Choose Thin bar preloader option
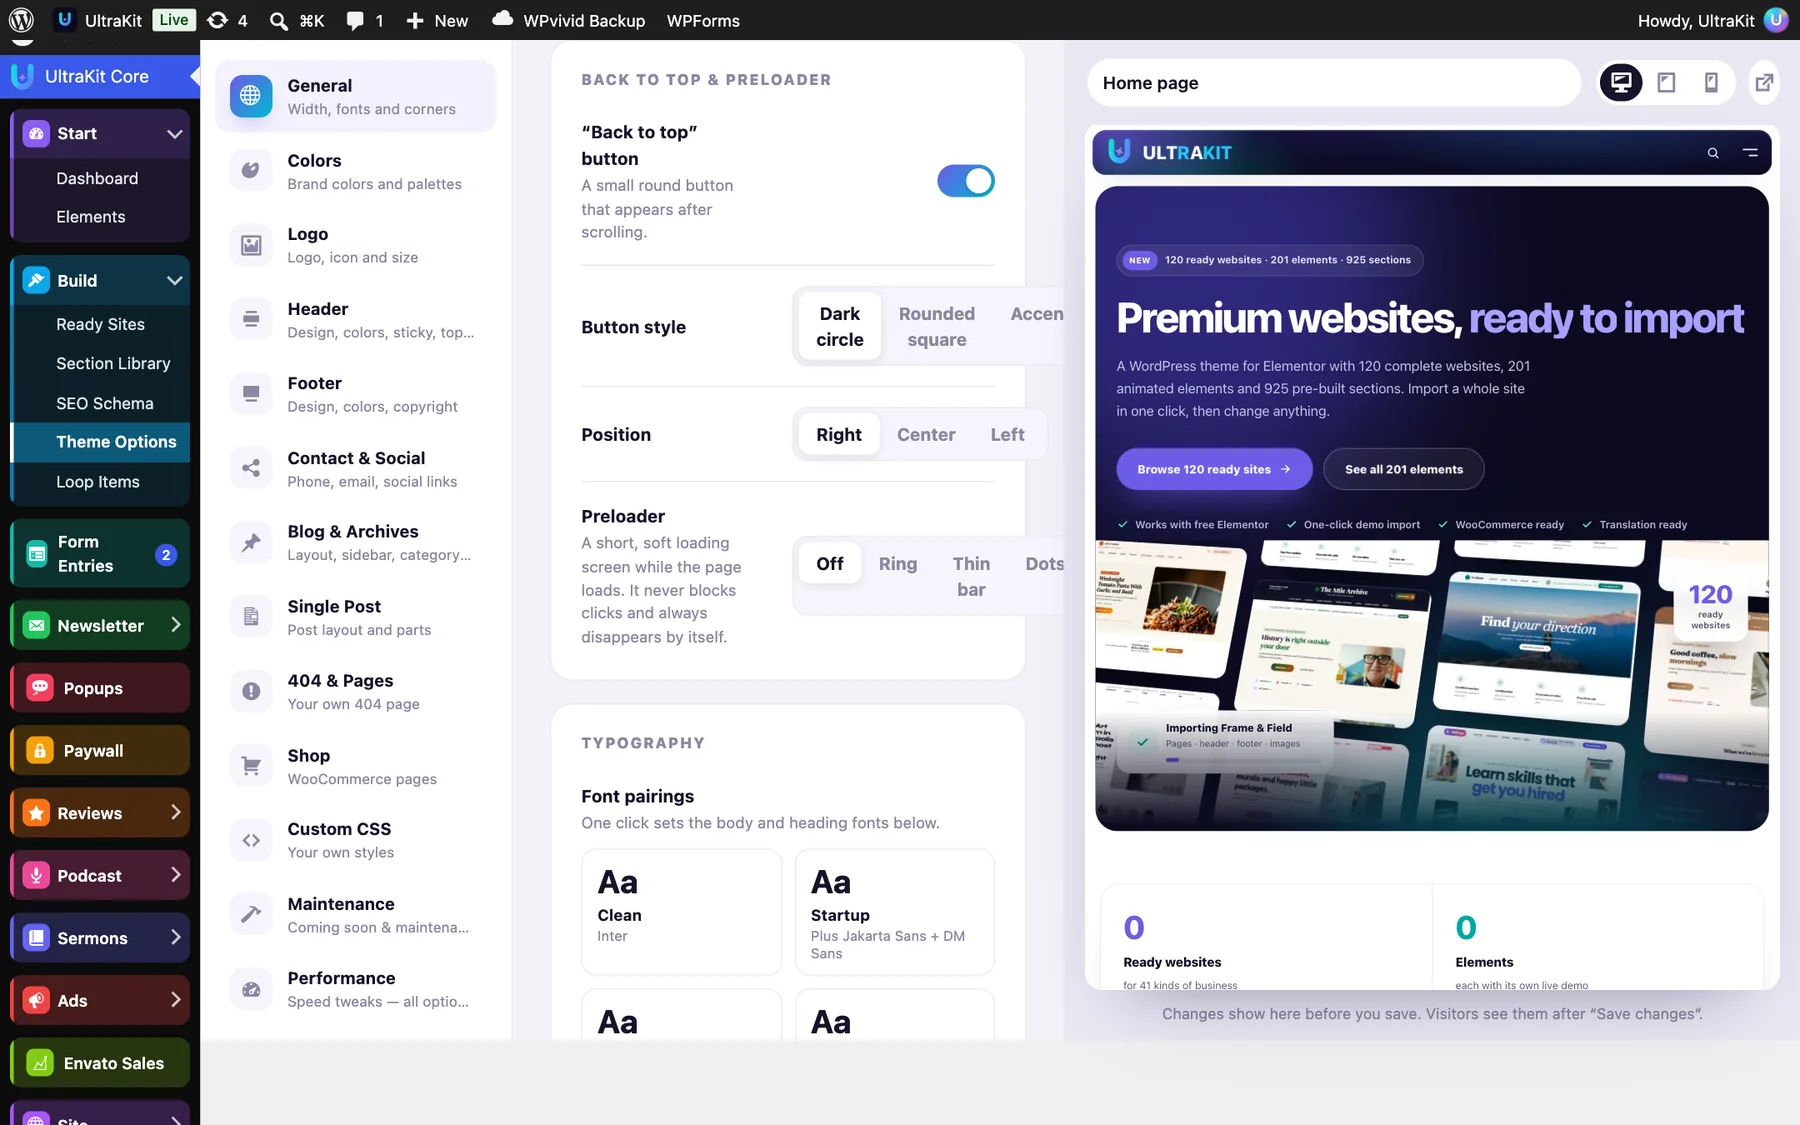 coord(971,577)
